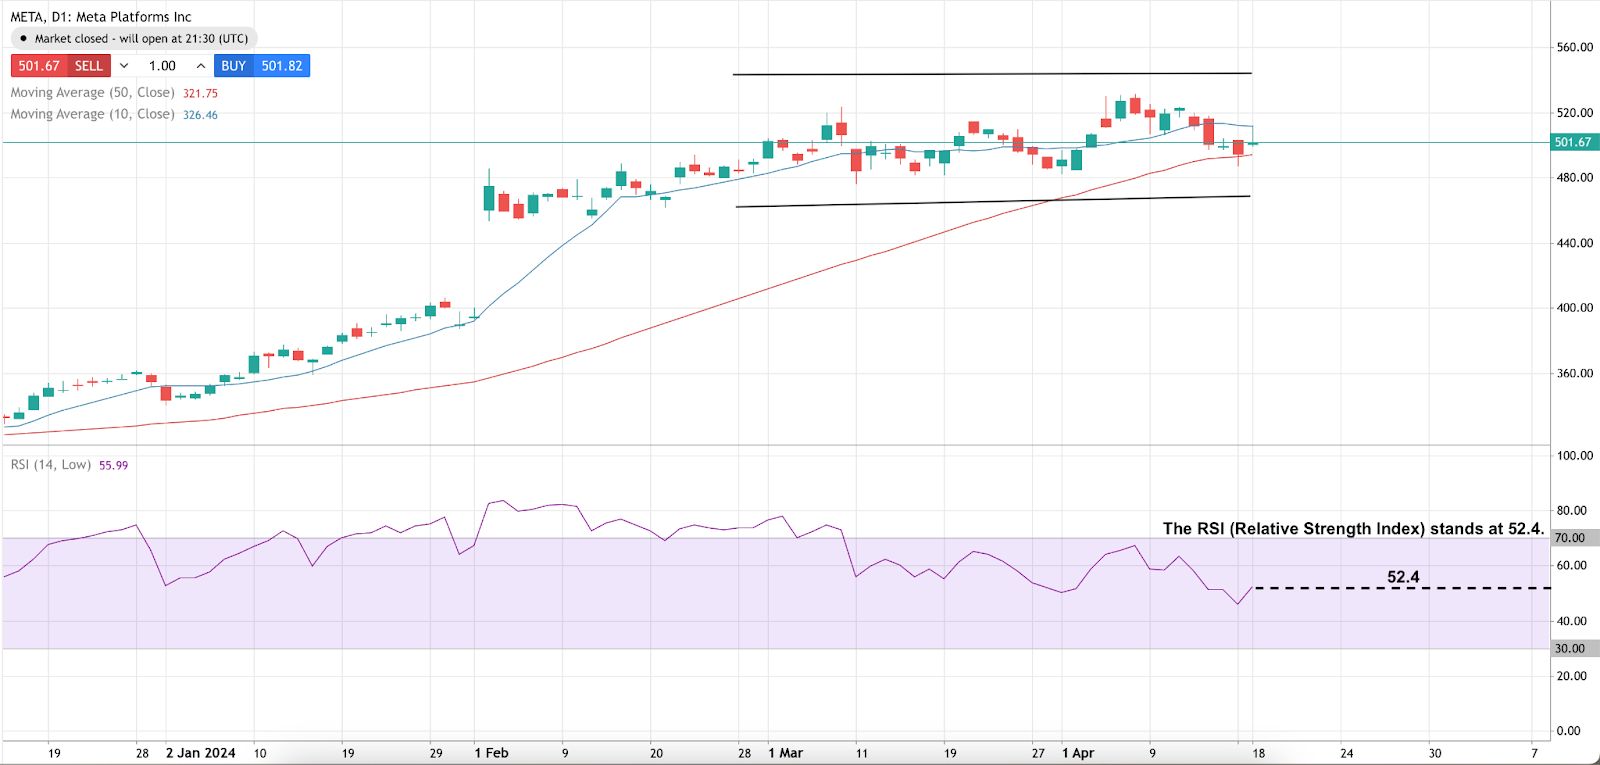Click the META, D1 symbol title
This screenshot has width=1600, height=765.
(x=100, y=17)
